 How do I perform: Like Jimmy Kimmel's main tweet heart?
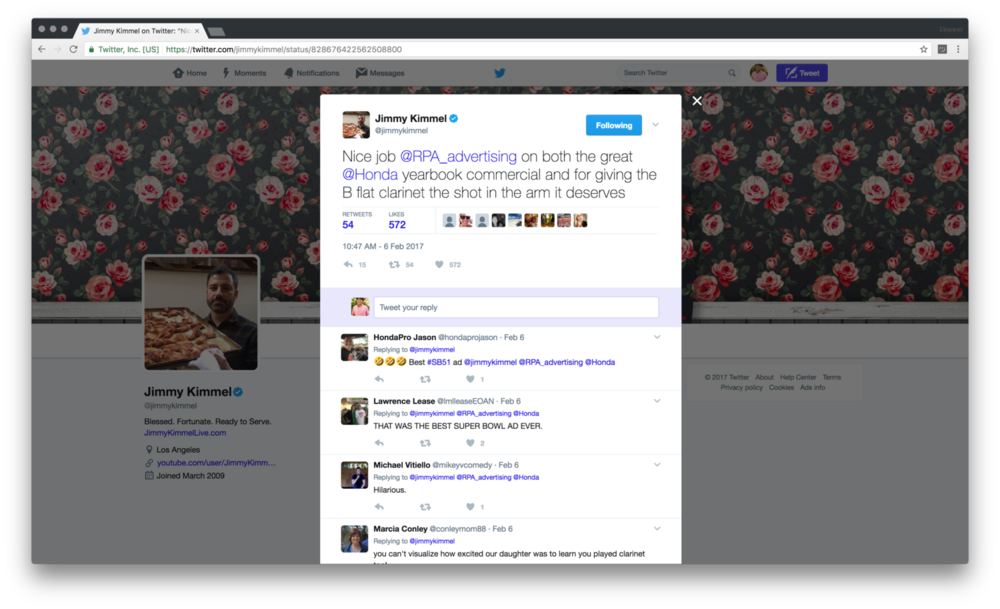click(x=439, y=265)
